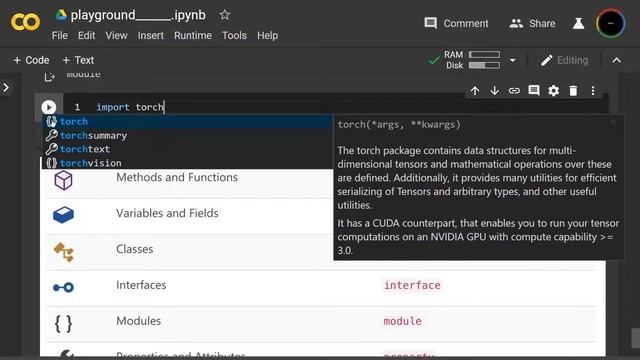The image size is (640, 360).
Task: Click the pencil icon next to Editing
Action: 547,60
